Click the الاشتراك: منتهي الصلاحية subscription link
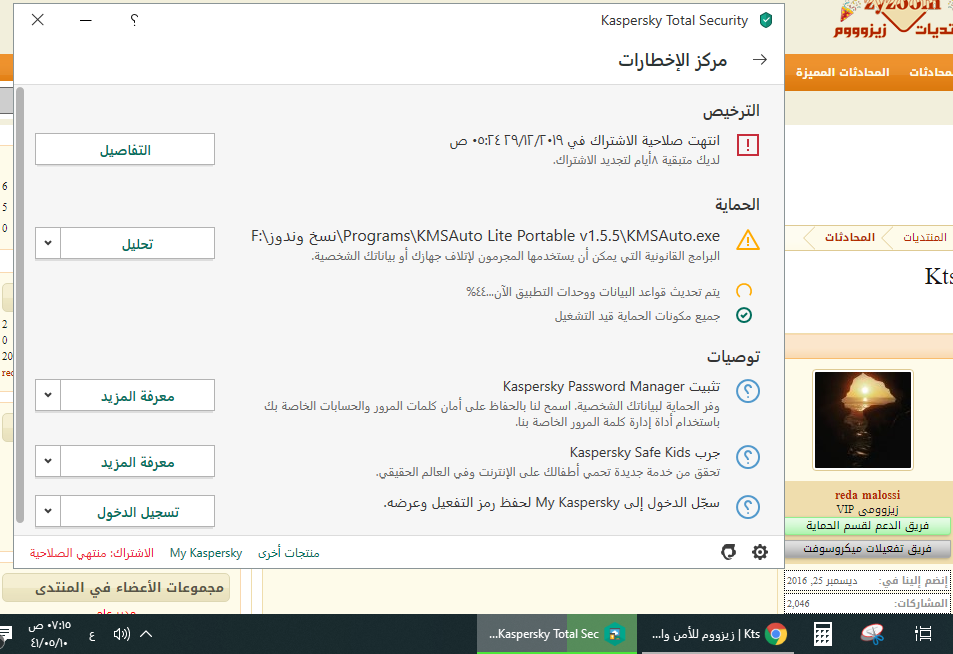 point(92,553)
